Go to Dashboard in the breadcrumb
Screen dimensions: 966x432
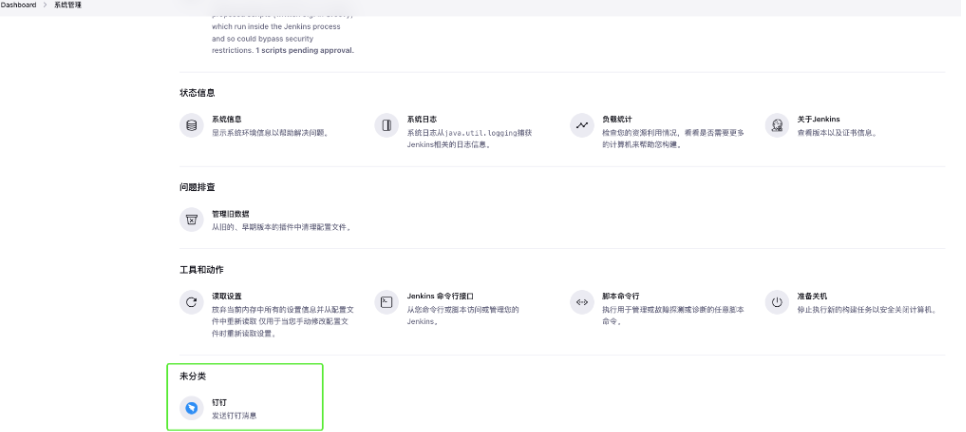click(18, 5)
